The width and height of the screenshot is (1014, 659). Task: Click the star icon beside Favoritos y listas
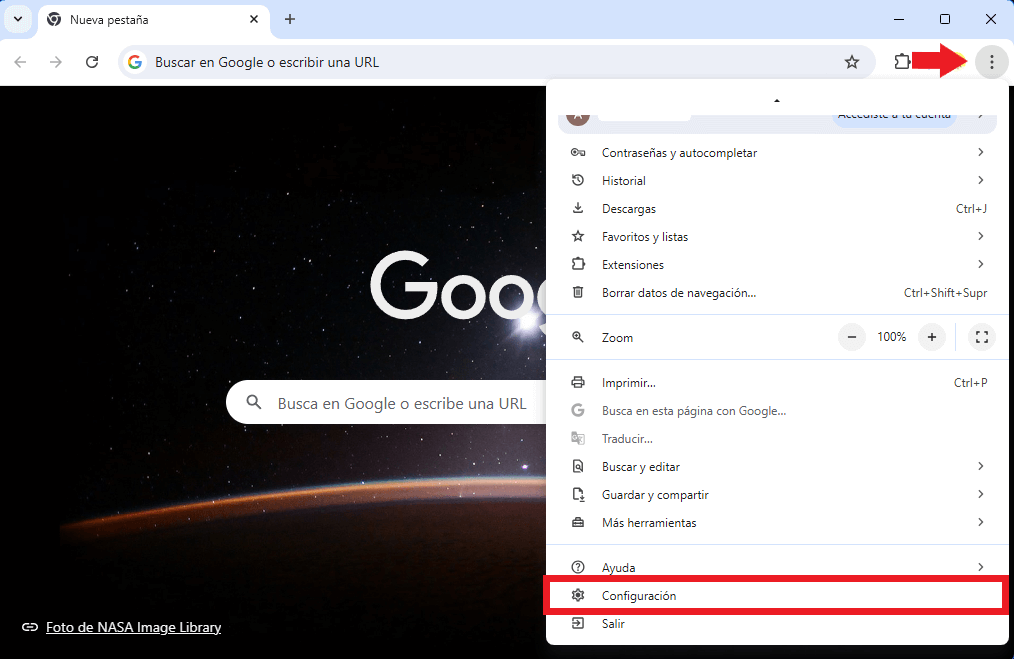[x=577, y=236]
